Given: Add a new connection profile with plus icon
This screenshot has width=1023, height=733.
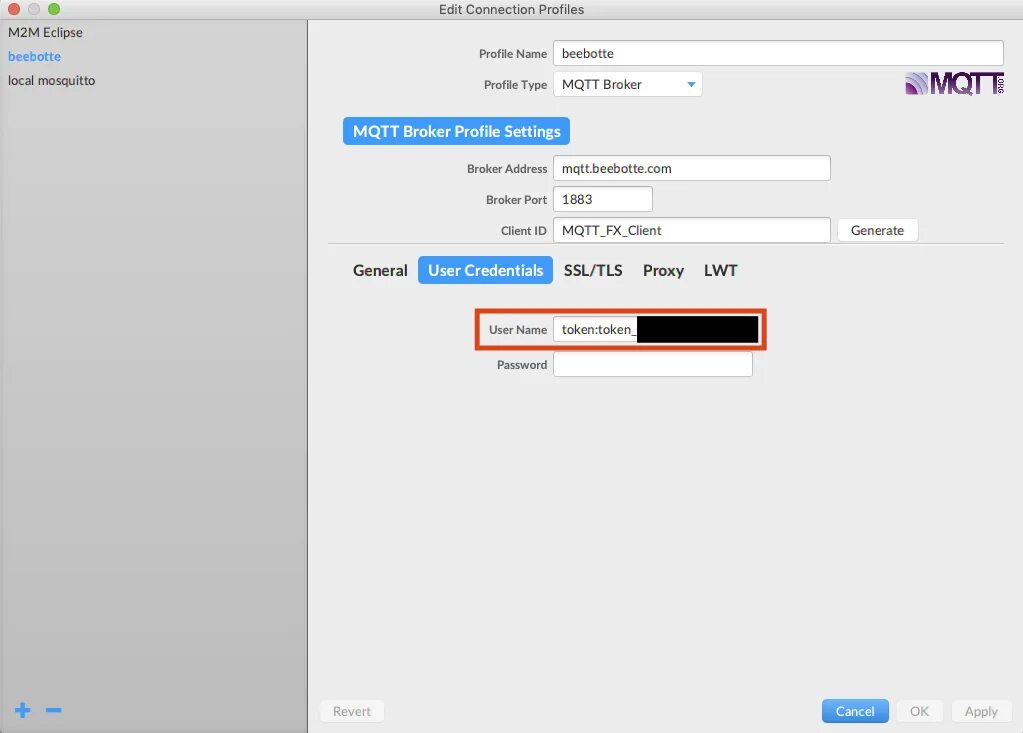Looking at the screenshot, I should coord(23,710).
